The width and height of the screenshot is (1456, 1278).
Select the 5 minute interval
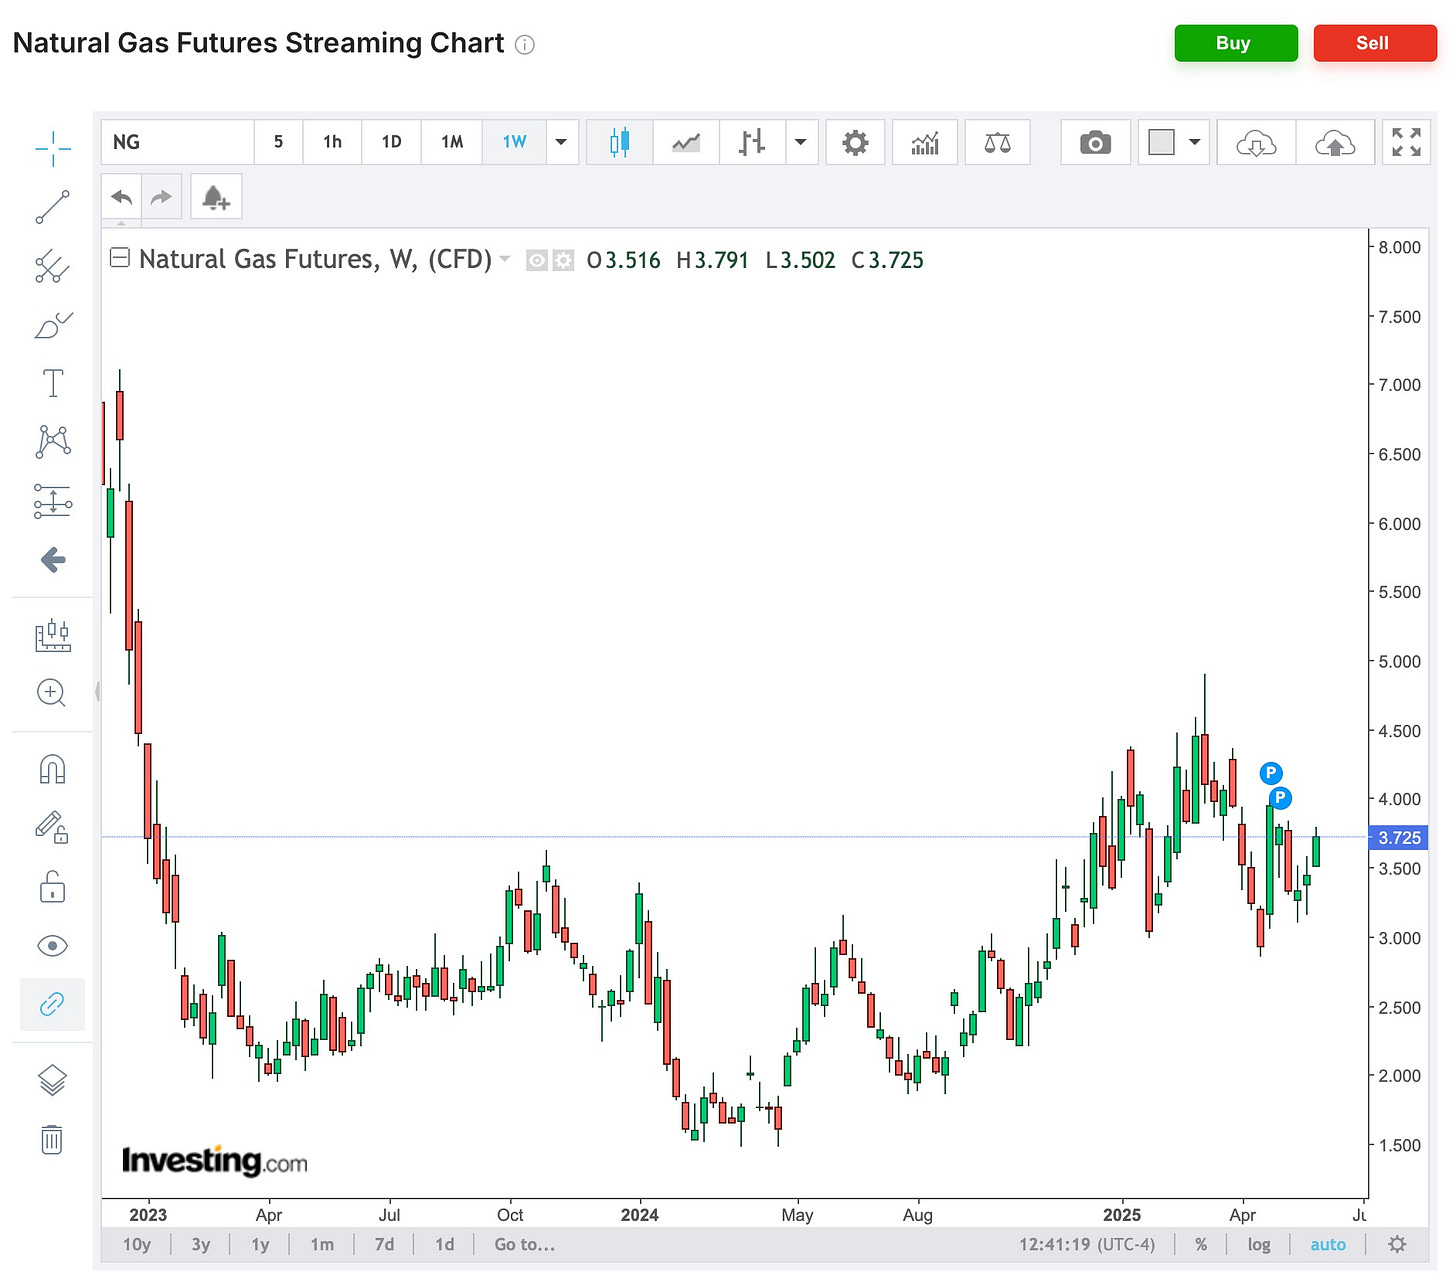(278, 142)
